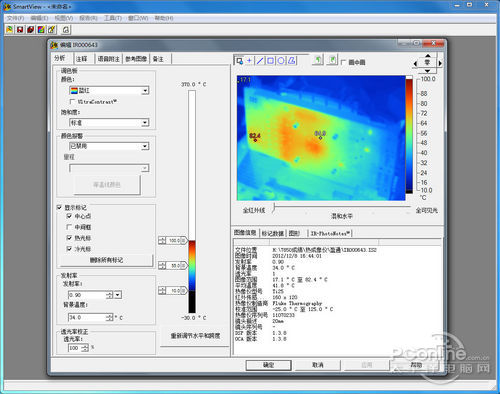Select the polygon marker tool
The height and width of the screenshot is (394, 500).
click(x=292, y=61)
